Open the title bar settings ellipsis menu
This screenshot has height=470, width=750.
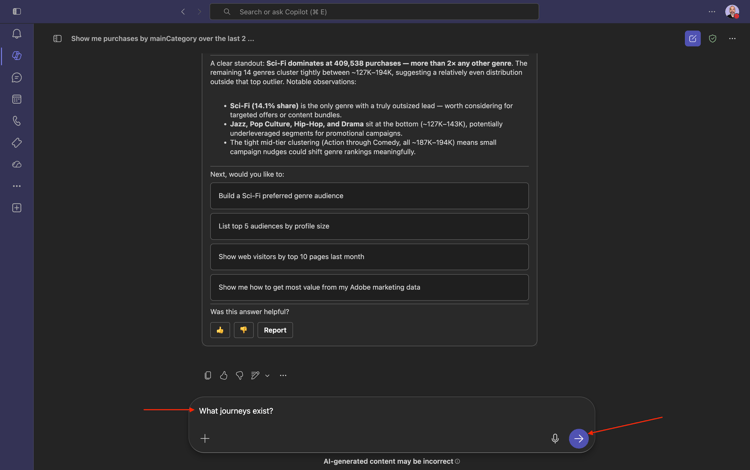click(712, 11)
